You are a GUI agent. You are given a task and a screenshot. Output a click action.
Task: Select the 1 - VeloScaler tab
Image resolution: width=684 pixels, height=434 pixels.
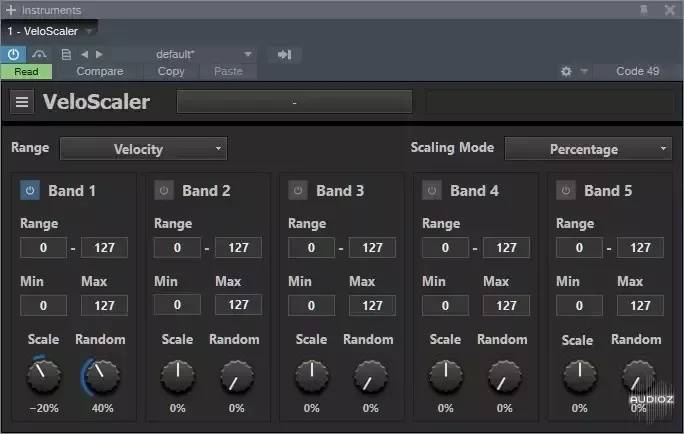click(x=42, y=31)
